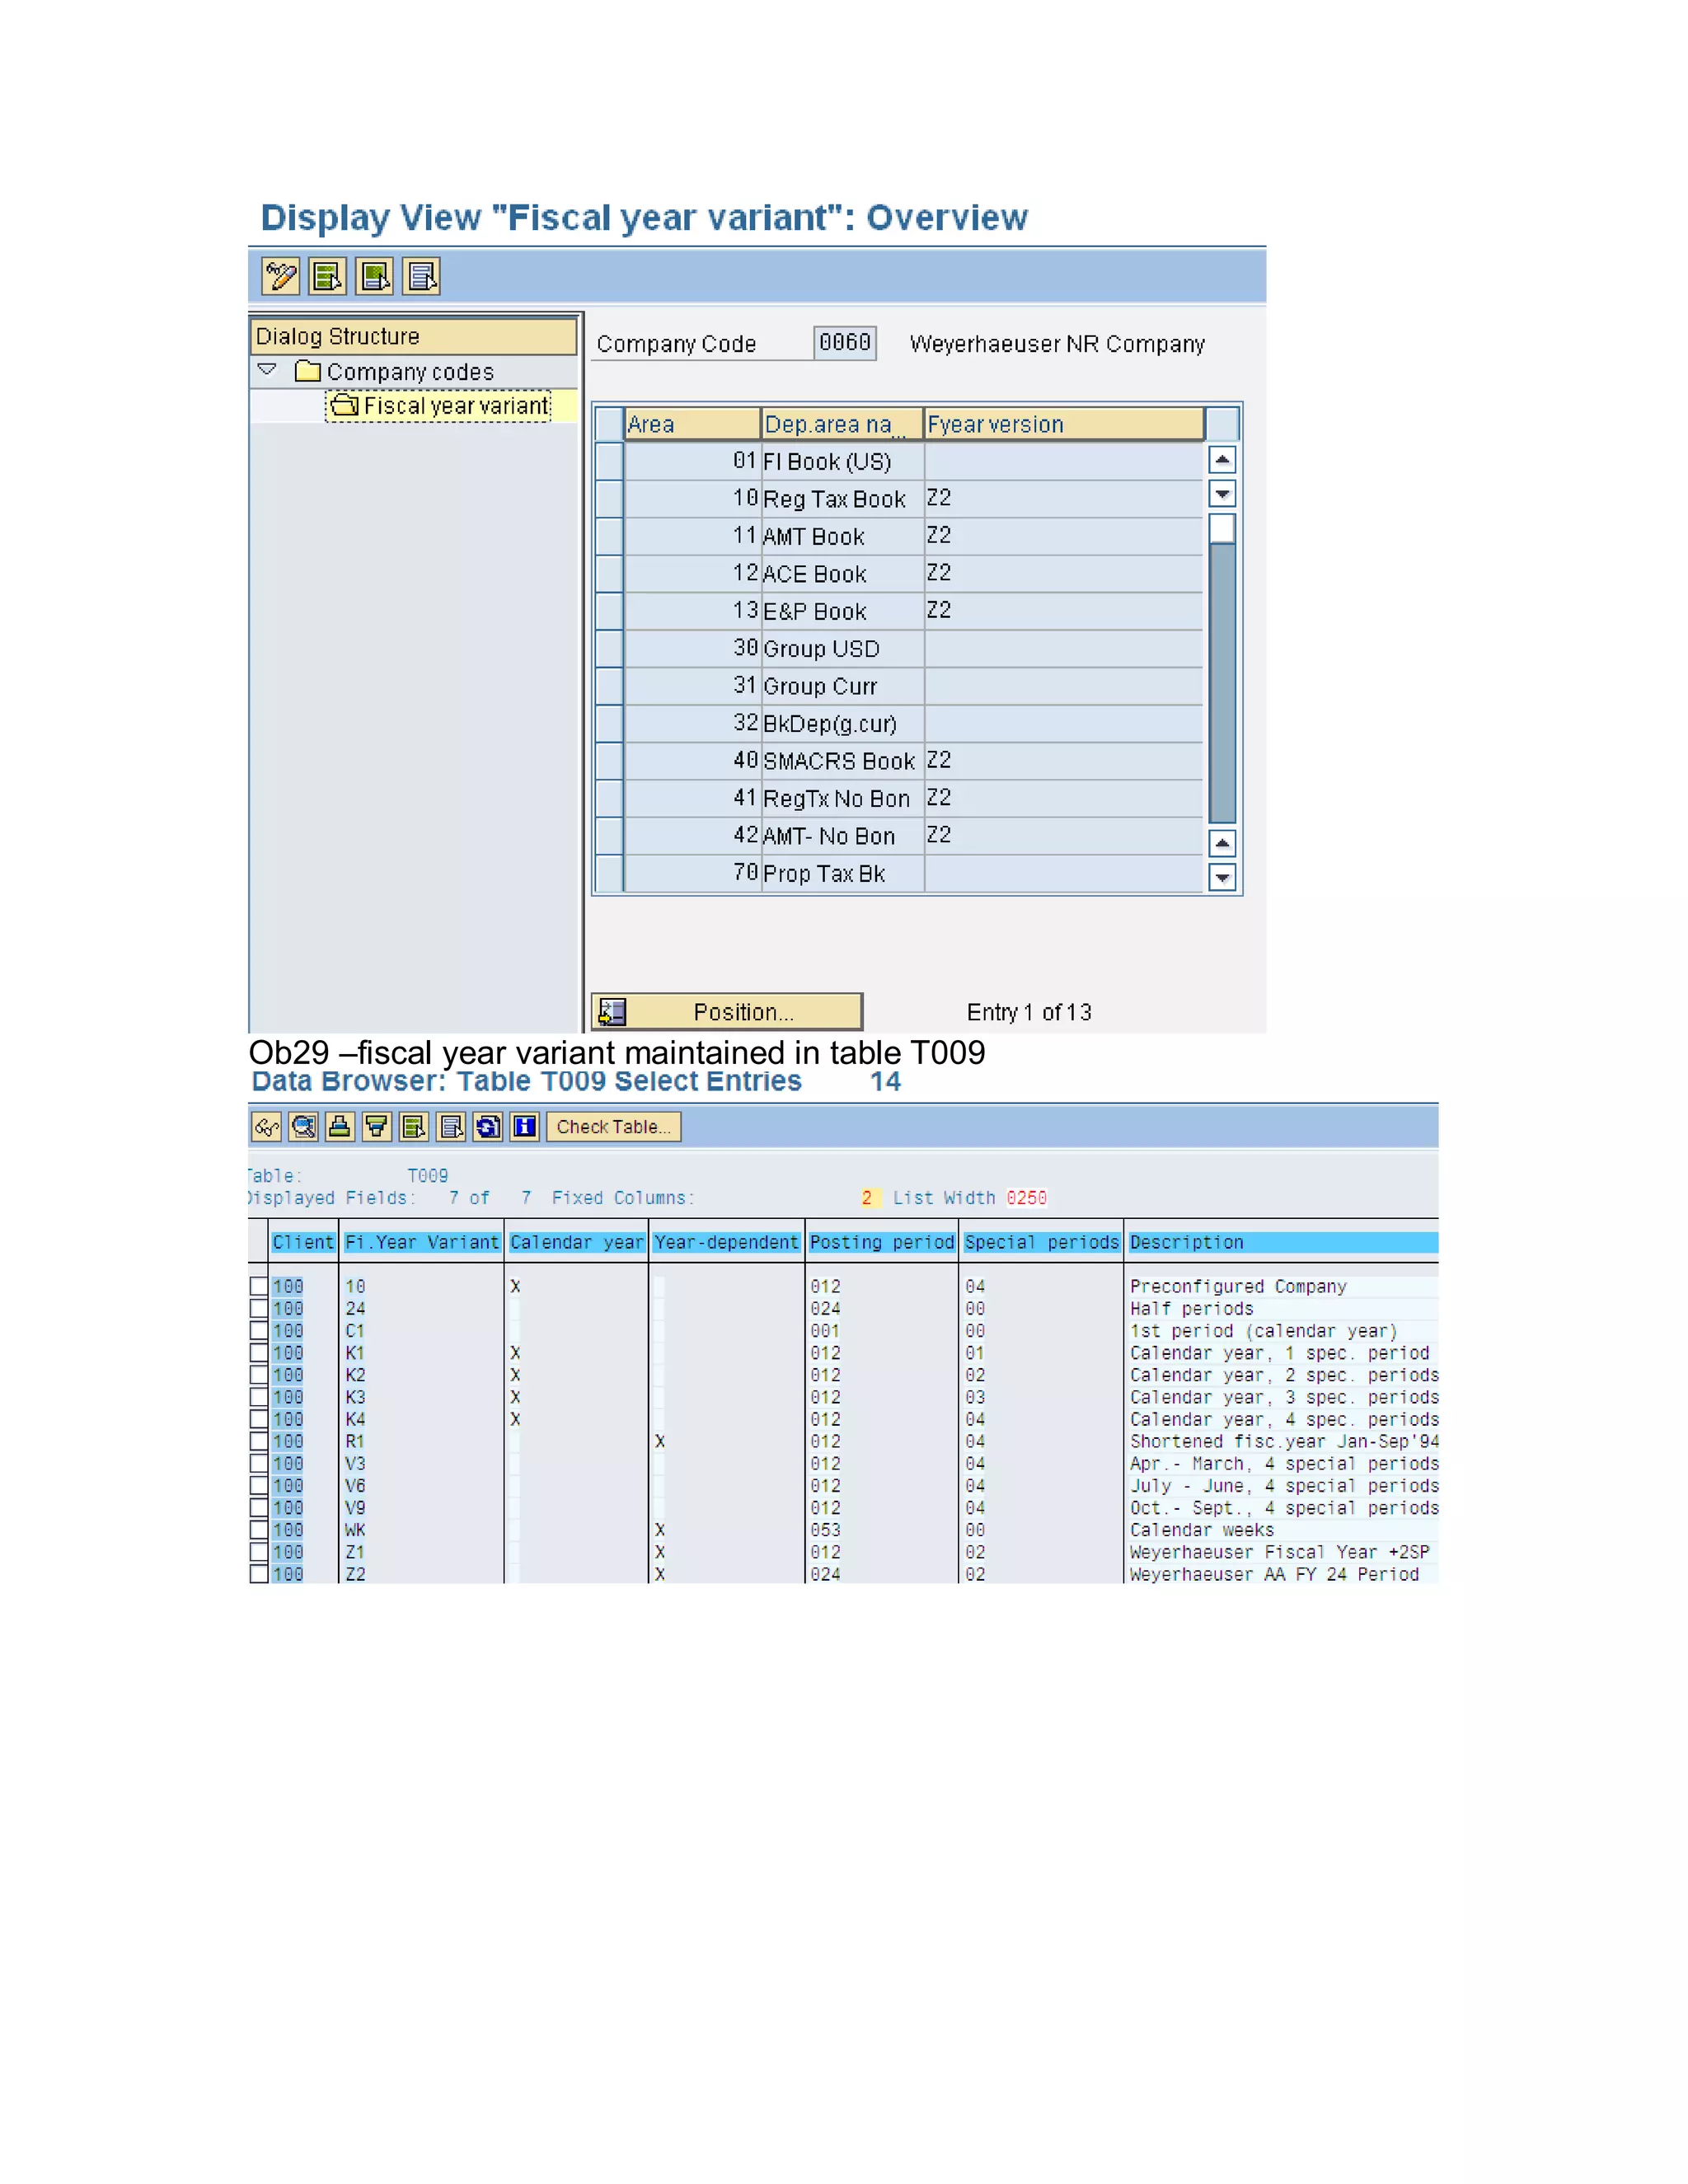Image resolution: width=1688 pixels, height=2184 pixels.
Task: Tick checkbox for variant R1 row
Action: (259, 1441)
